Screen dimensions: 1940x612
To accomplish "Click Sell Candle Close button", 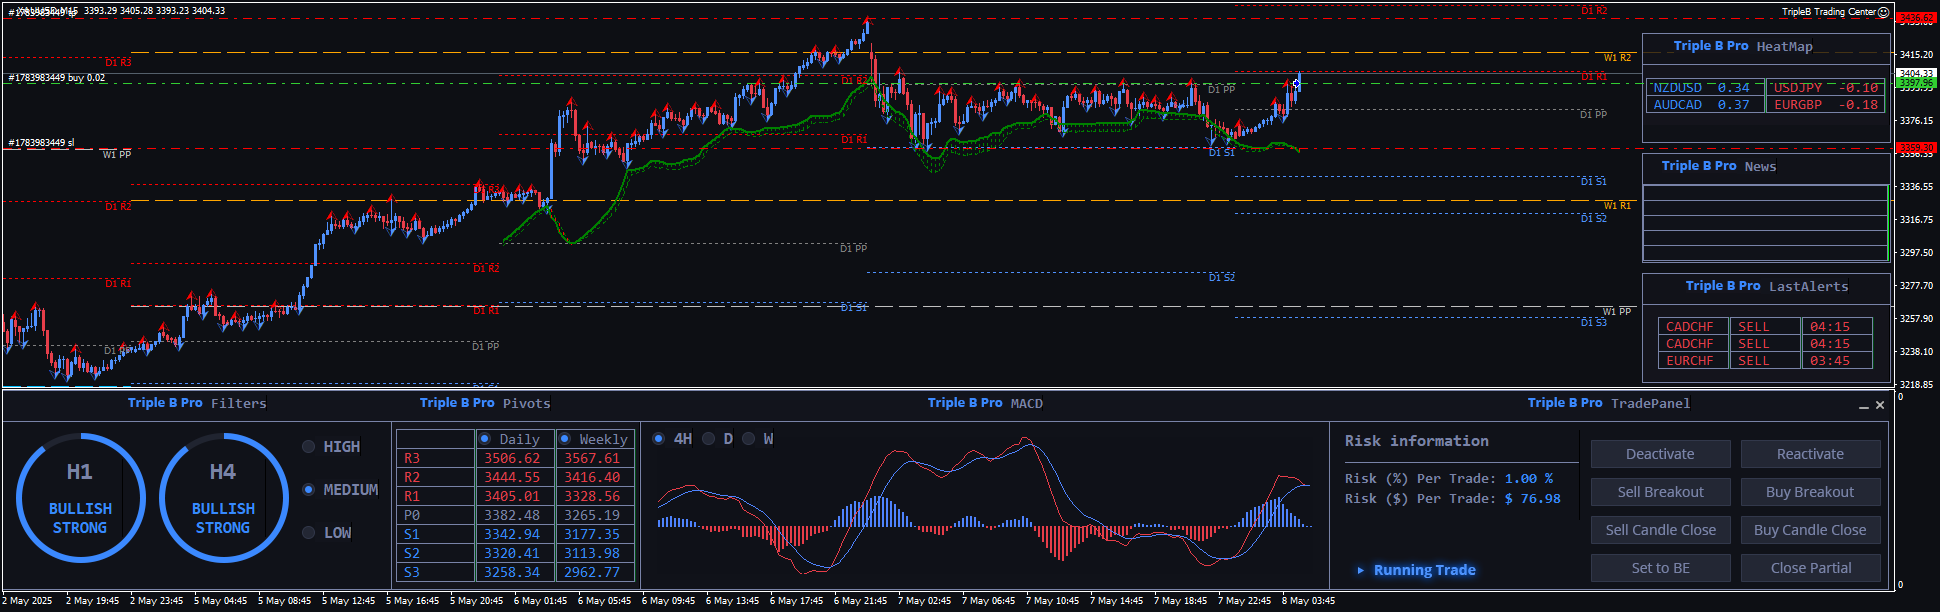I will point(1660,530).
